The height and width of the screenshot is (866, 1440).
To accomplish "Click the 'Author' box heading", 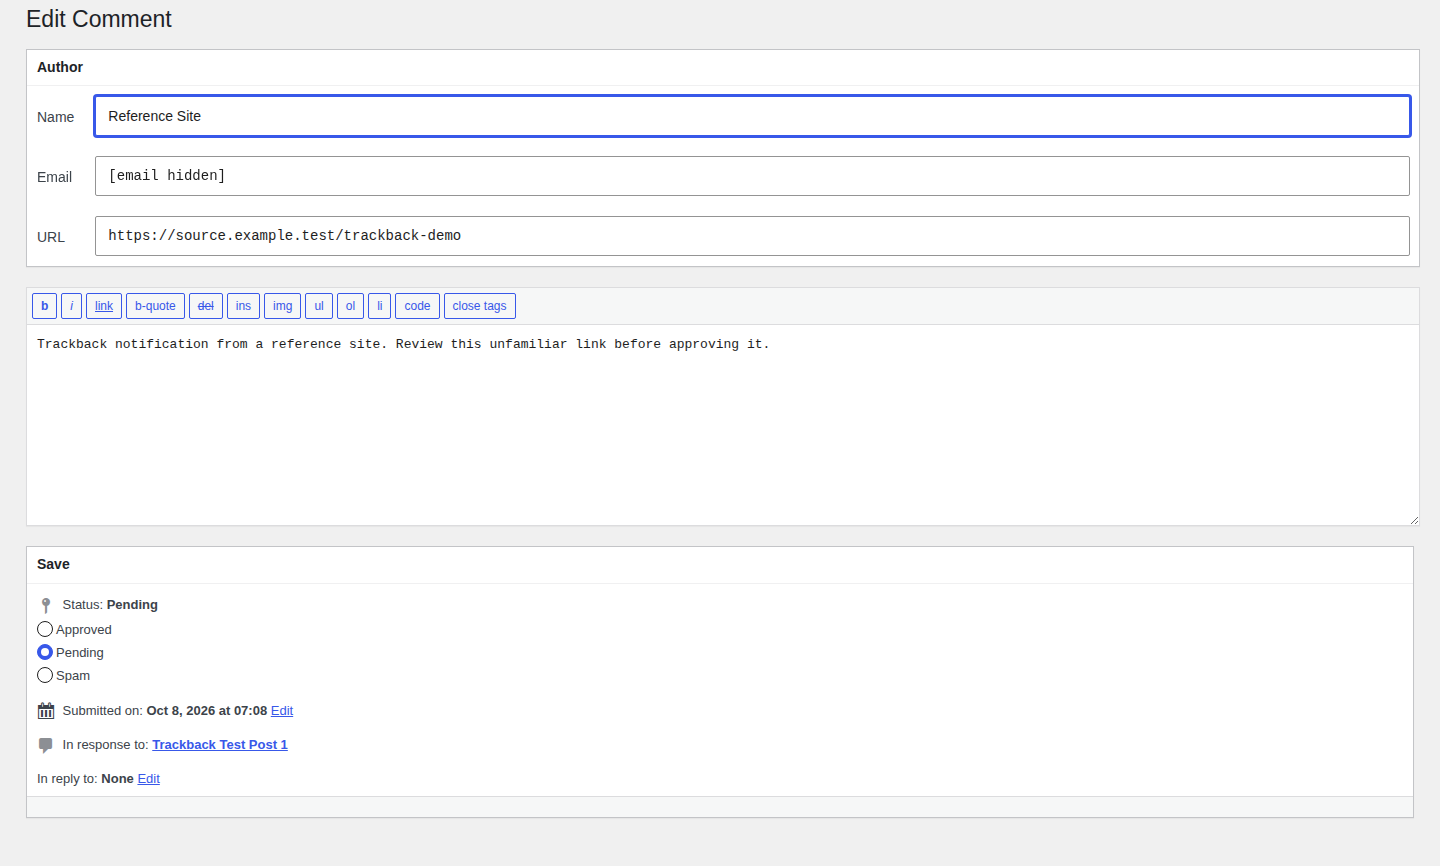I will 60,67.
